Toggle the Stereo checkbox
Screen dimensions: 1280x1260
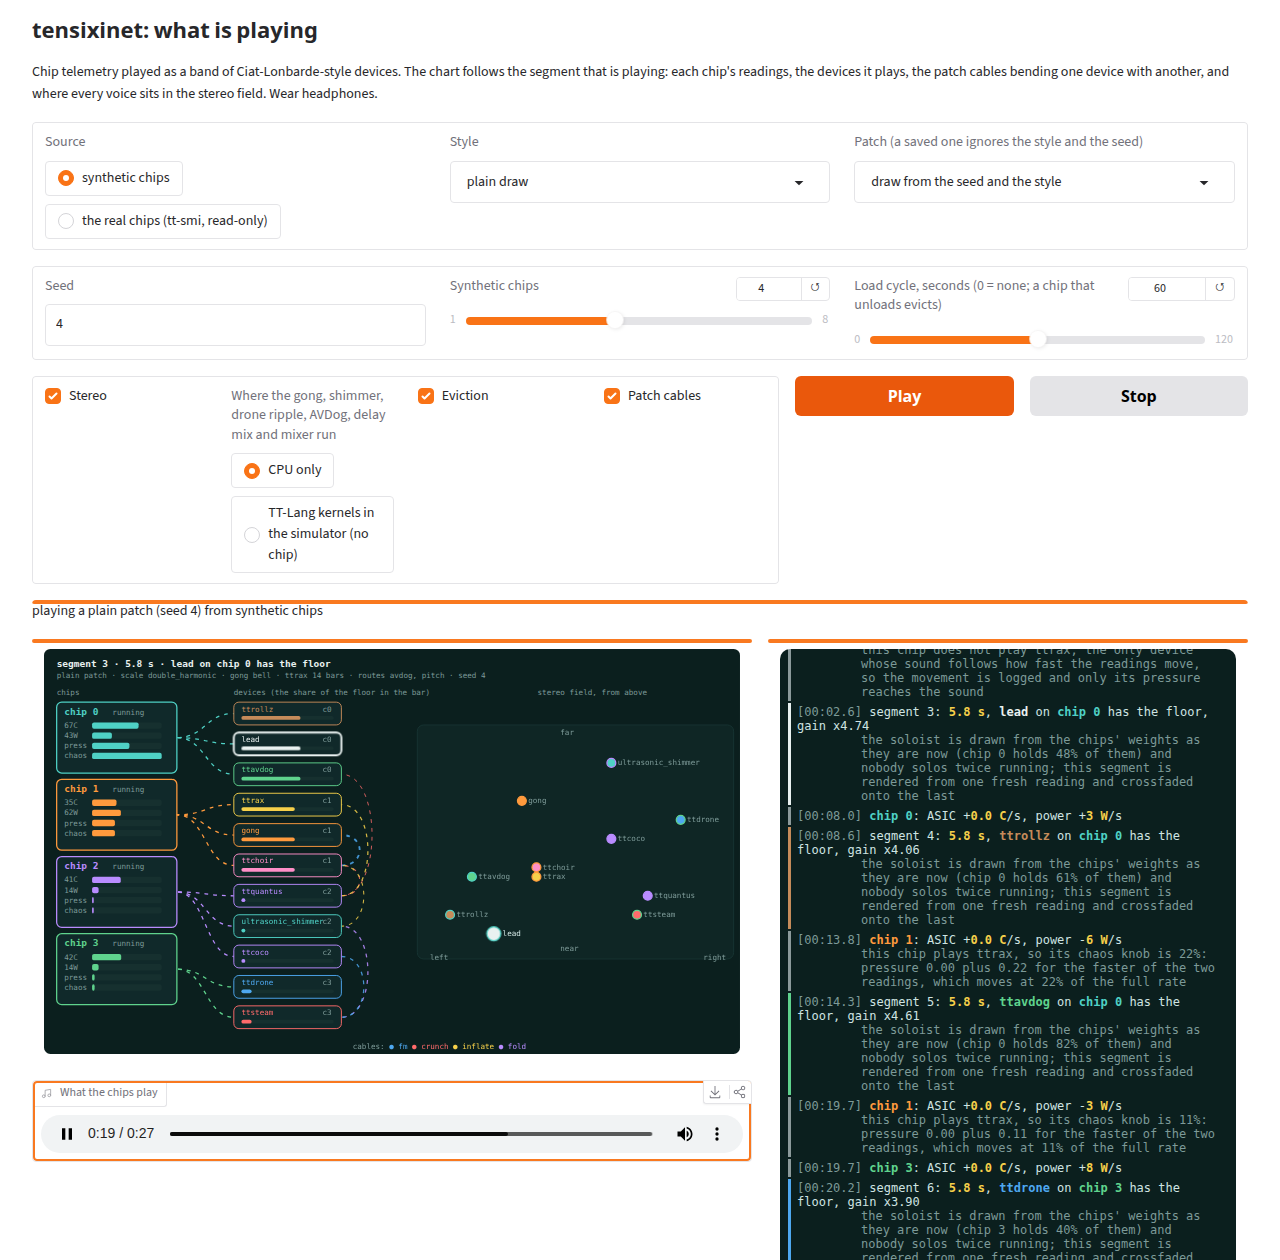pos(54,396)
